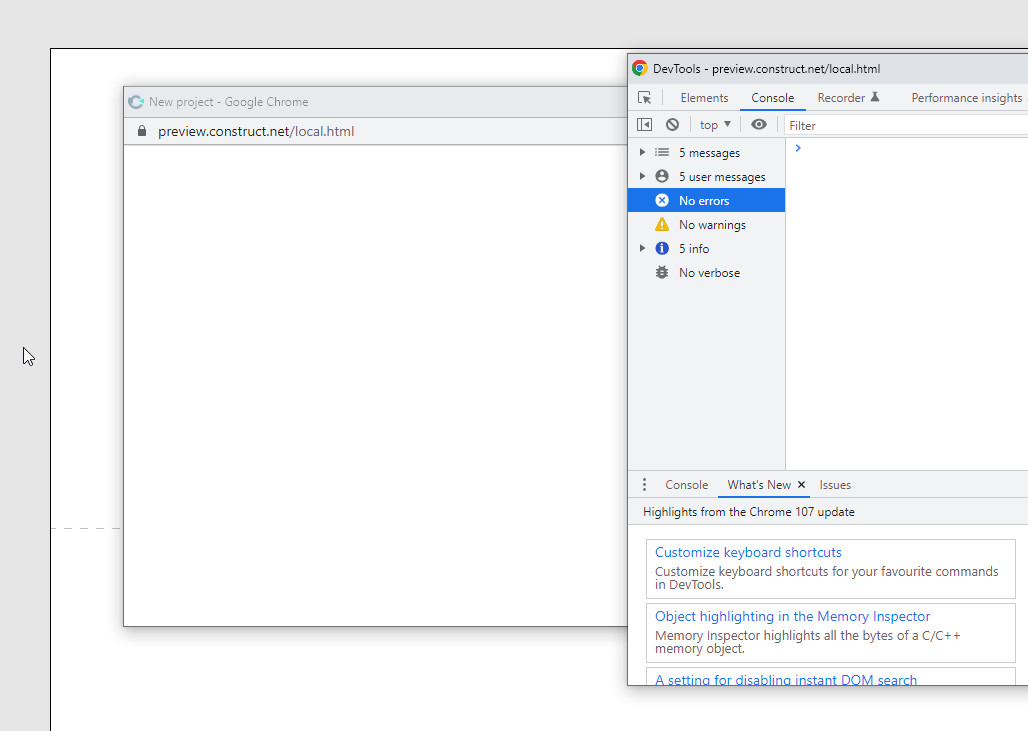Open the drawer three-dot overflow menu
Viewport: 1028px width, 731px height.
644,484
